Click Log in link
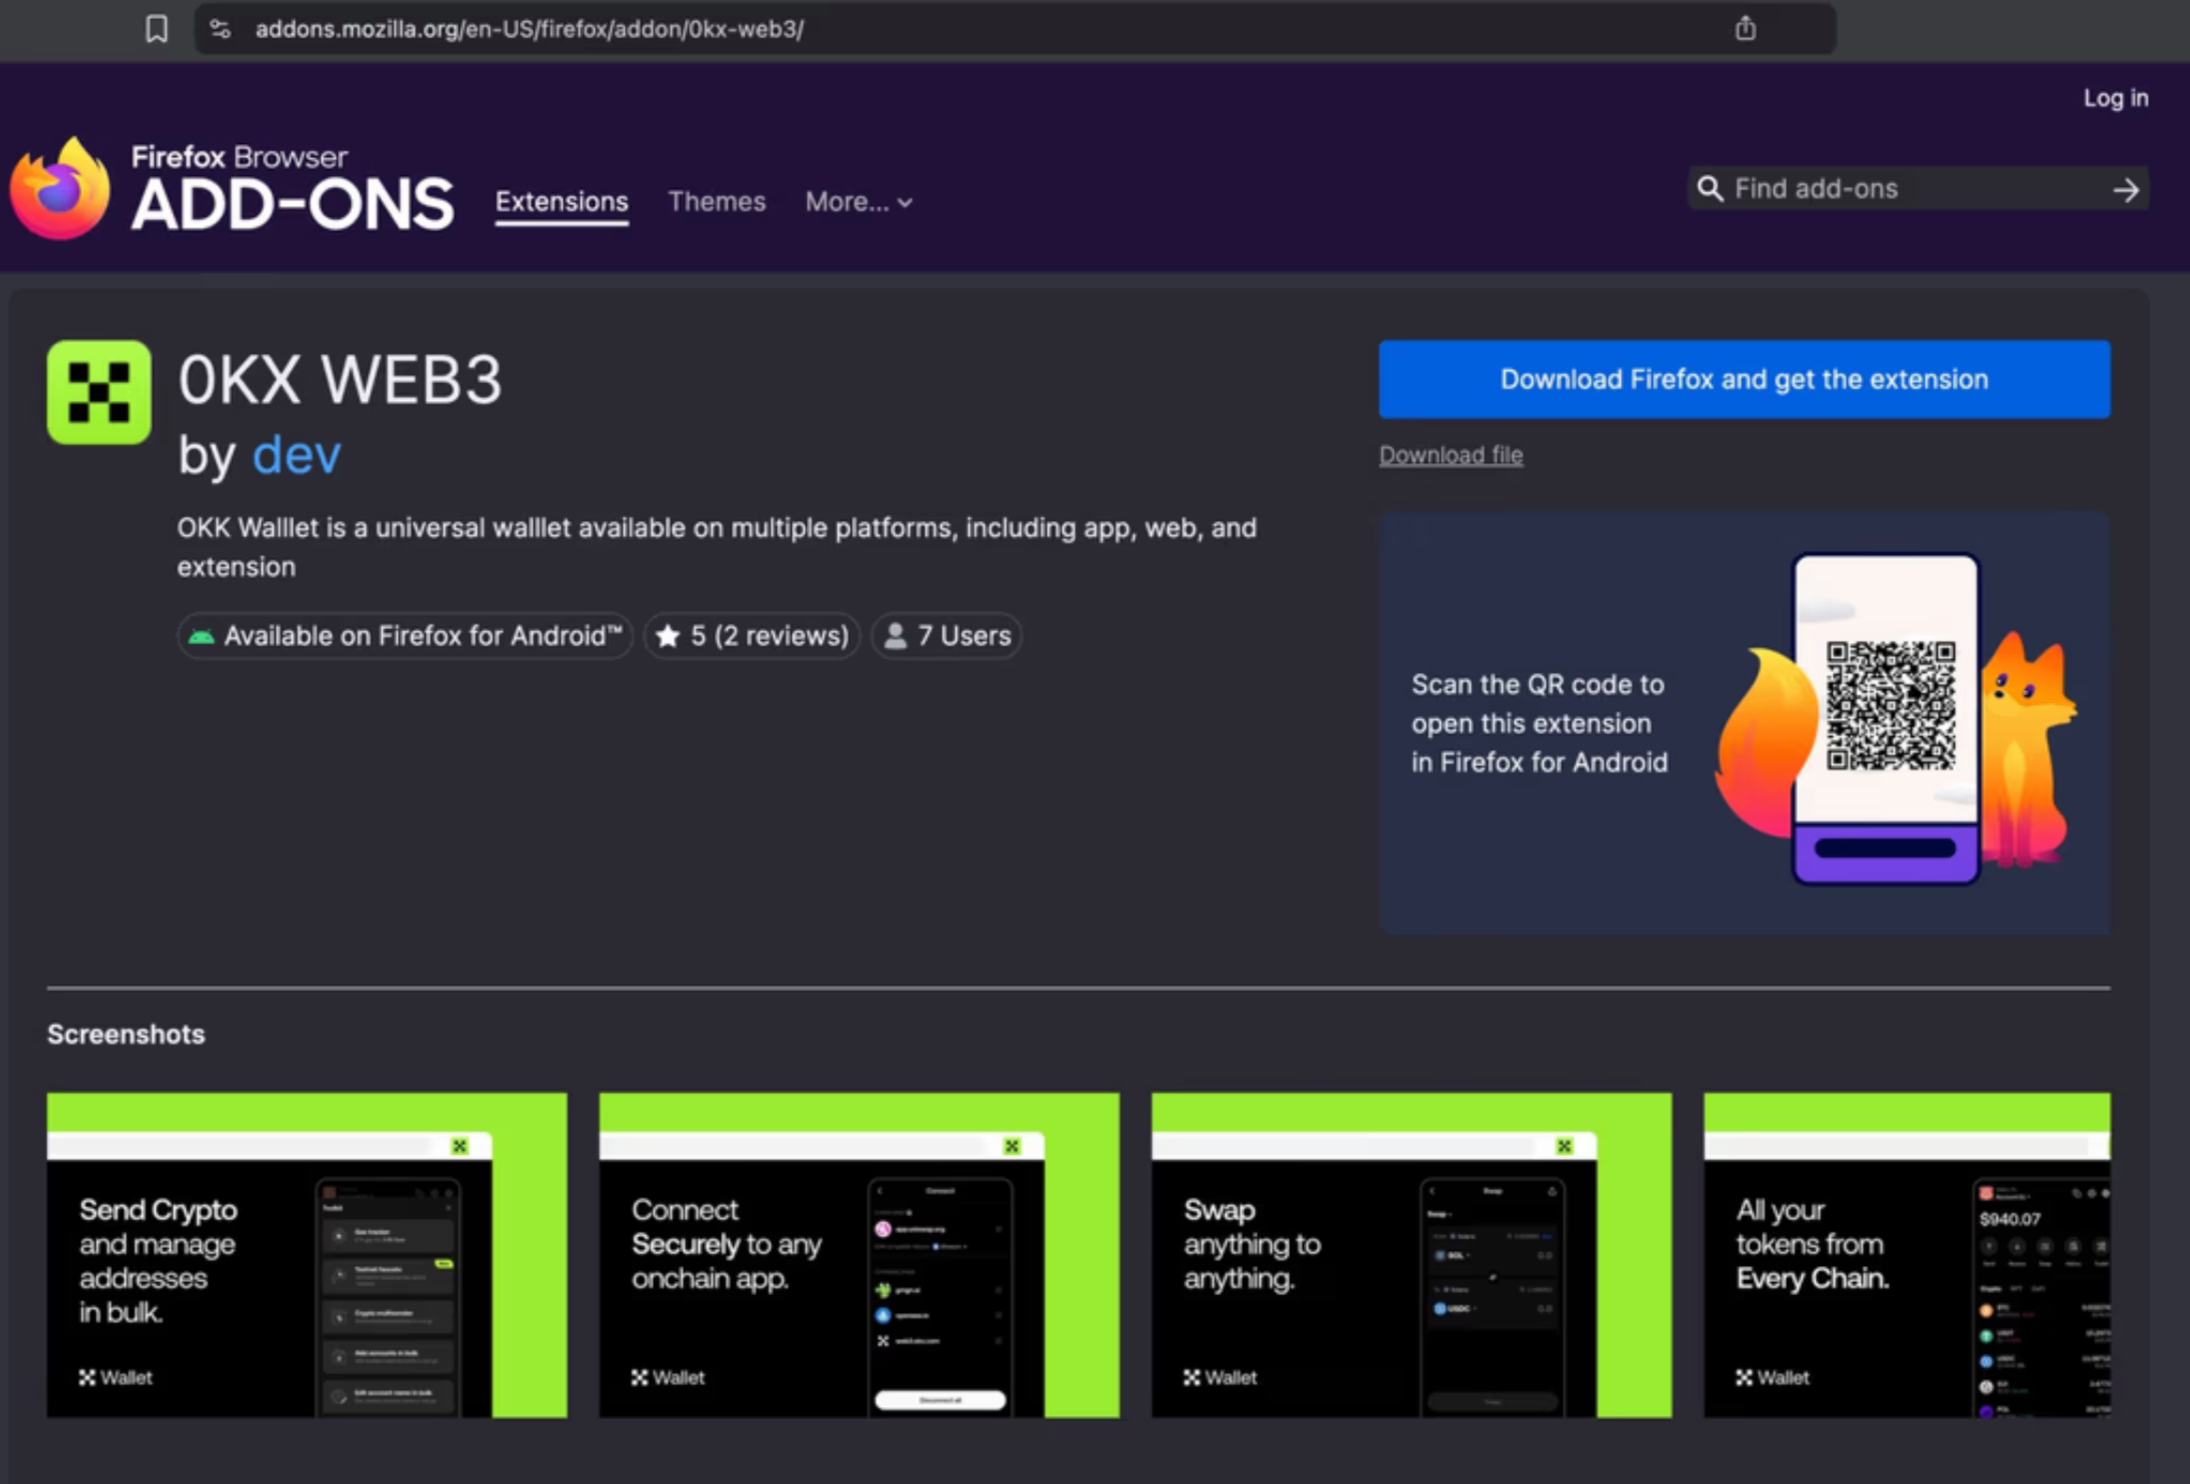This screenshot has height=1484, width=2190. click(2115, 98)
